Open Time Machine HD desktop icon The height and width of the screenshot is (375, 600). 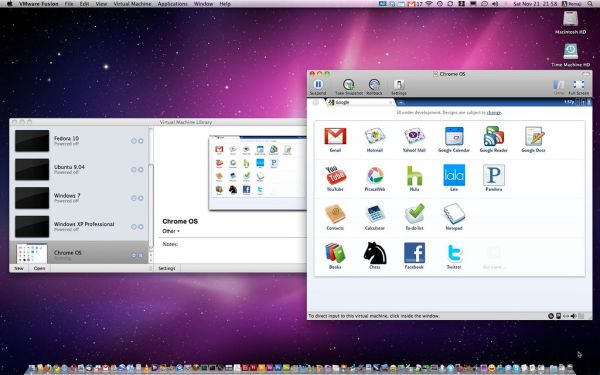click(570, 55)
